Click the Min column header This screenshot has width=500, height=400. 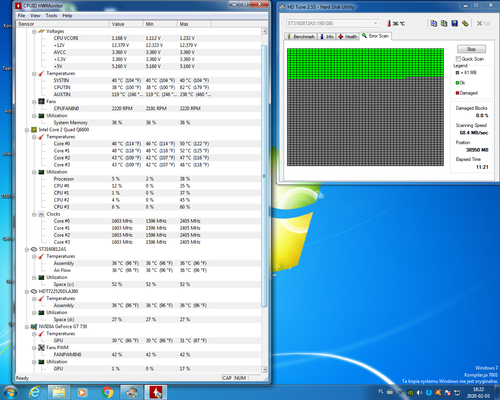pos(160,24)
